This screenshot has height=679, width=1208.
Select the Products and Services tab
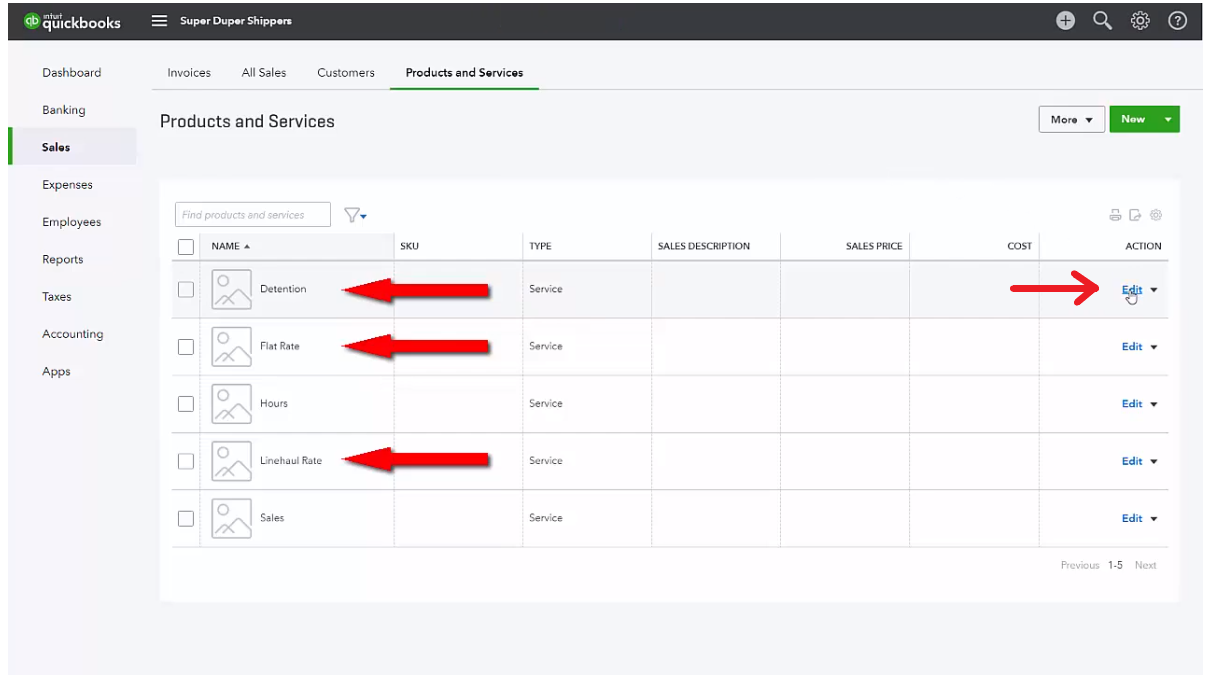click(x=464, y=73)
